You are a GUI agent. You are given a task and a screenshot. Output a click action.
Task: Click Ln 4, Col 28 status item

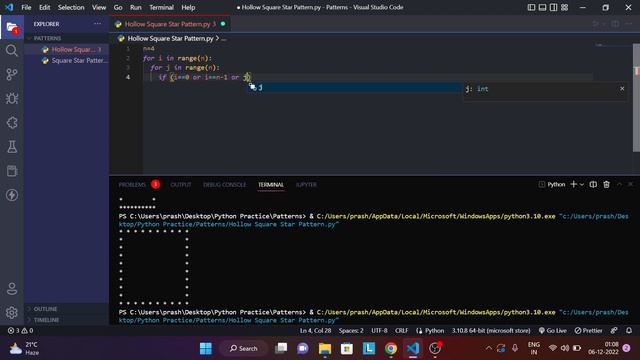coord(315,330)
